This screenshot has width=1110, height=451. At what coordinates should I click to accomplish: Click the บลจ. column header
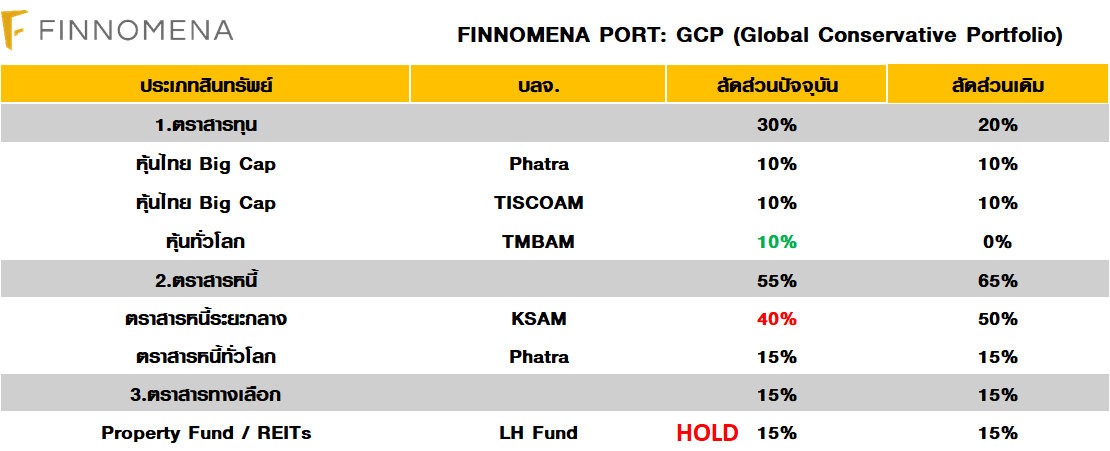tap(538, 85)
